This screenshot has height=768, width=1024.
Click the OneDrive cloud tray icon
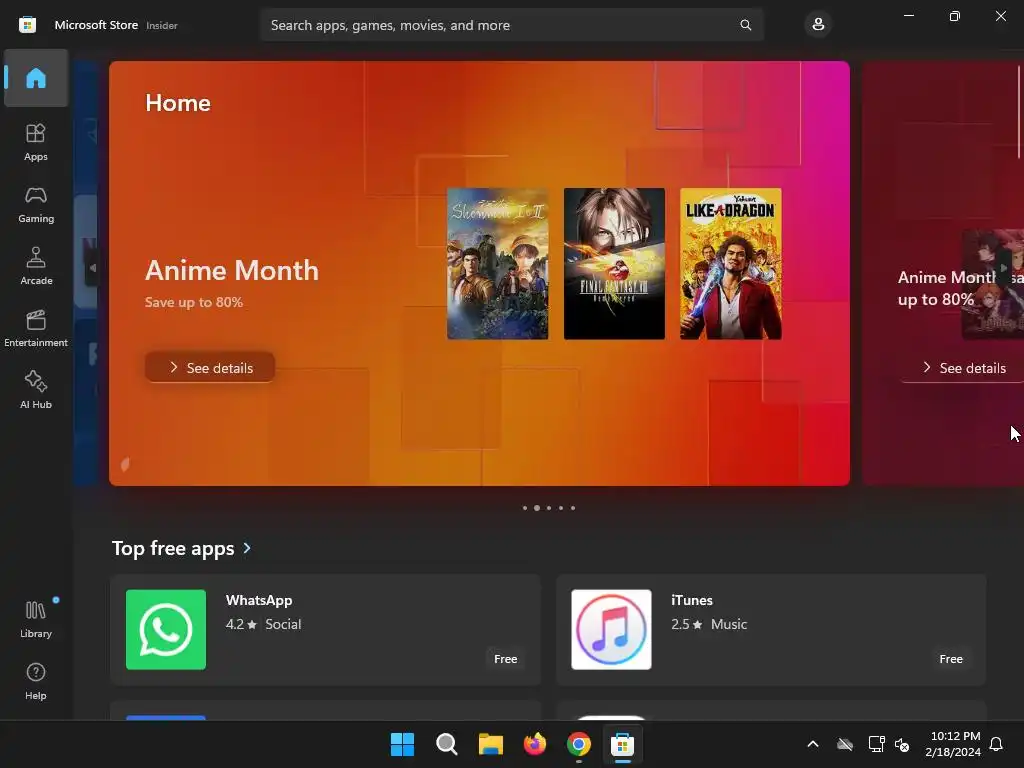[x=845, y=744]
